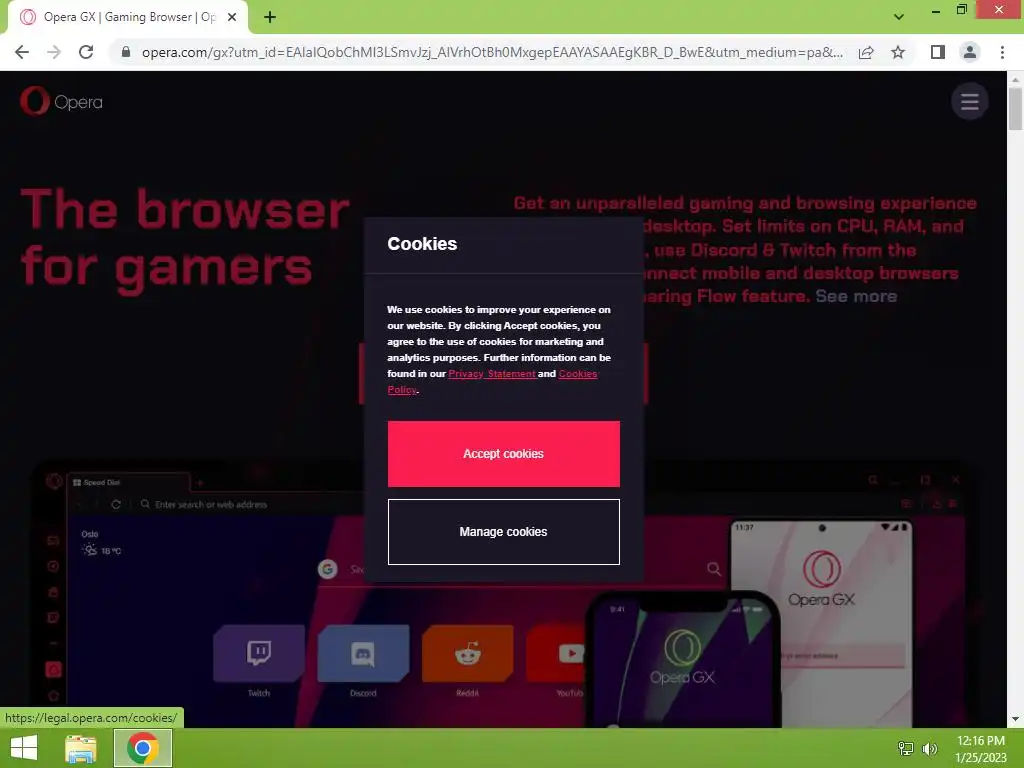Click the Speed Dial tab in preview
Image resolution: width=1024 pixels, height=768 pixels.
[x=127, y=483]
